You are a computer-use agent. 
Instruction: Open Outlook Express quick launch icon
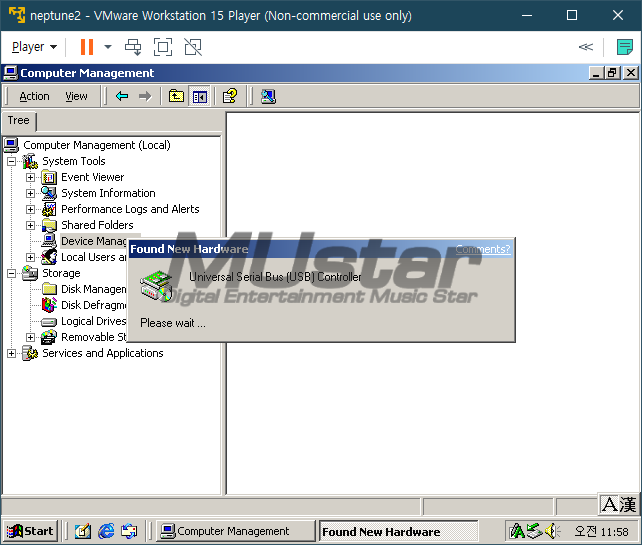coord(129,531)
